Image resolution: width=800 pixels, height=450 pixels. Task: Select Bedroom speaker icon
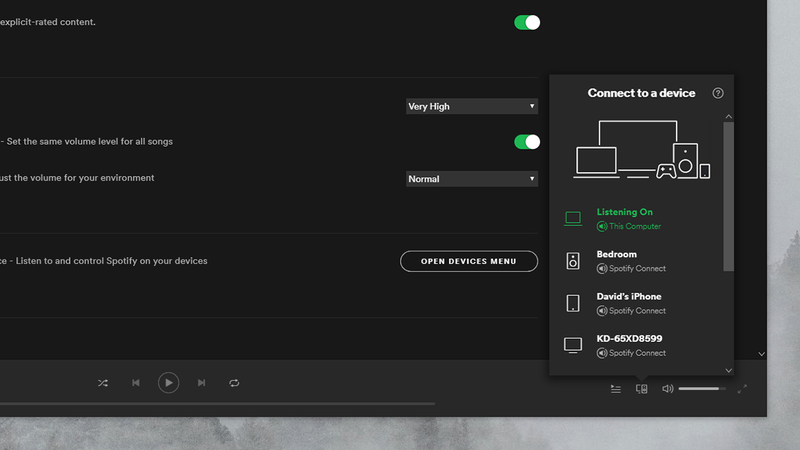coord(573,261)
